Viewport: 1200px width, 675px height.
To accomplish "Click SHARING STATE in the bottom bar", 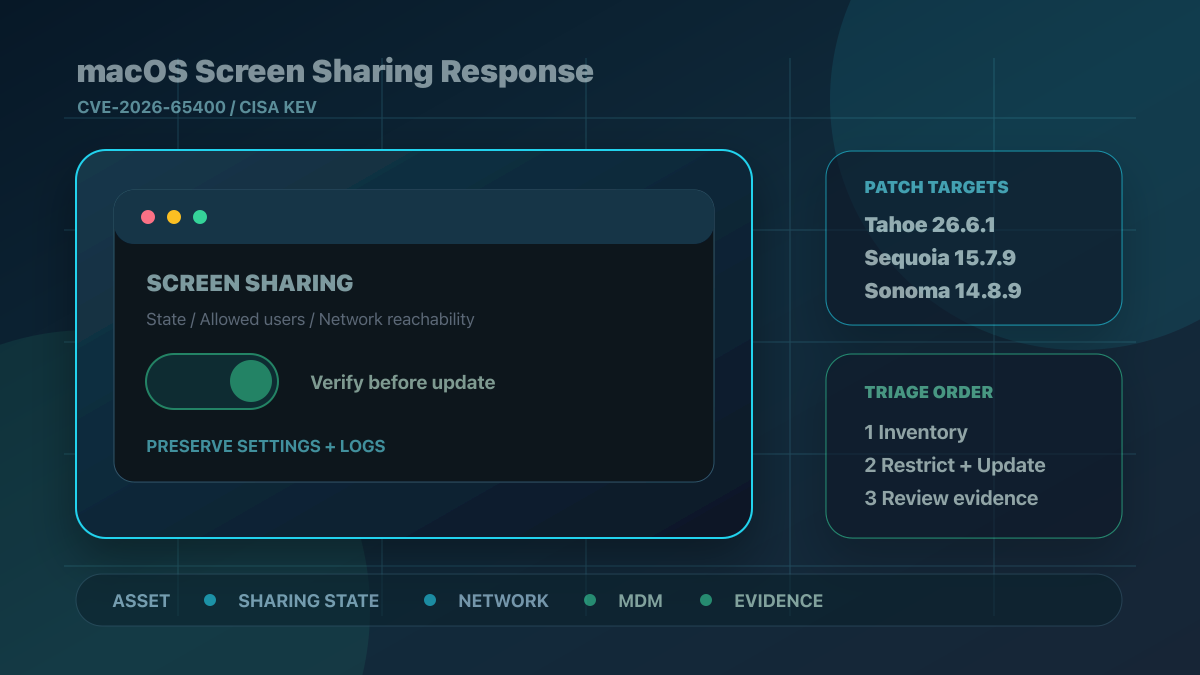I will 308,601.
